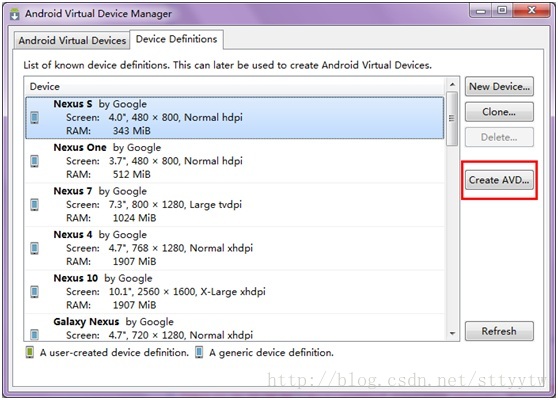Viewport: 558px width, 400px height.
Task: Click the blue generic device legend icon
Action: tap(199, 352)
